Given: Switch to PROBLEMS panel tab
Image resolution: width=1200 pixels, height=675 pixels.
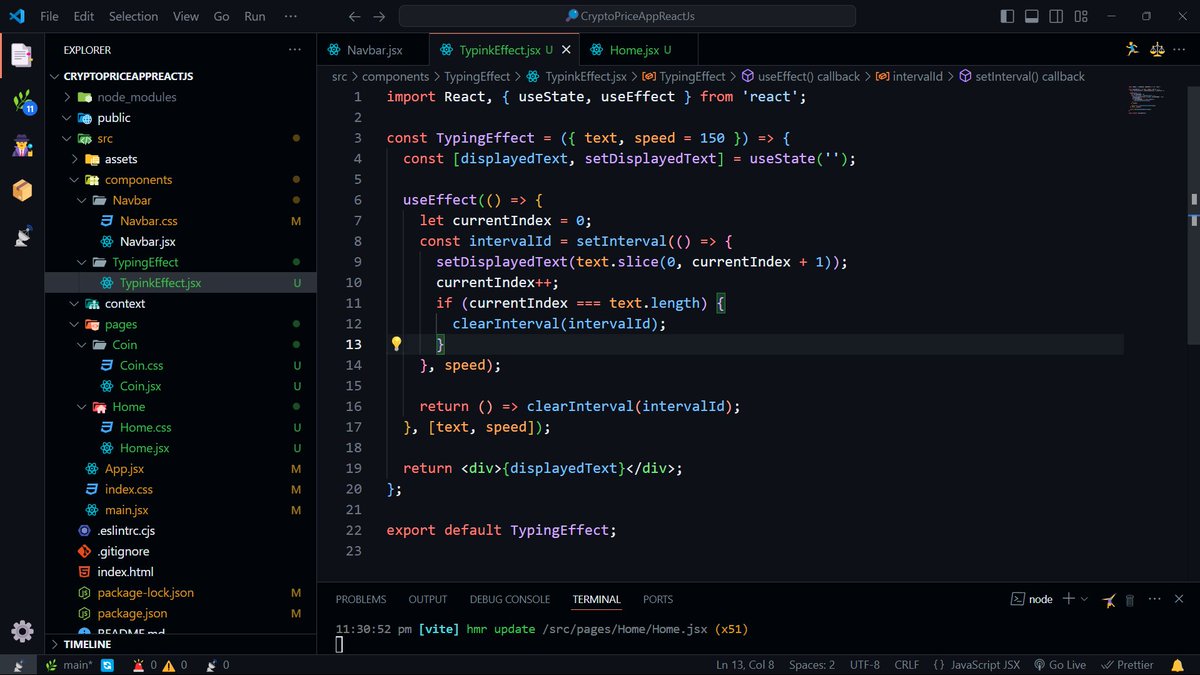Looking at the screenshot, I should (x=361, y=599).
